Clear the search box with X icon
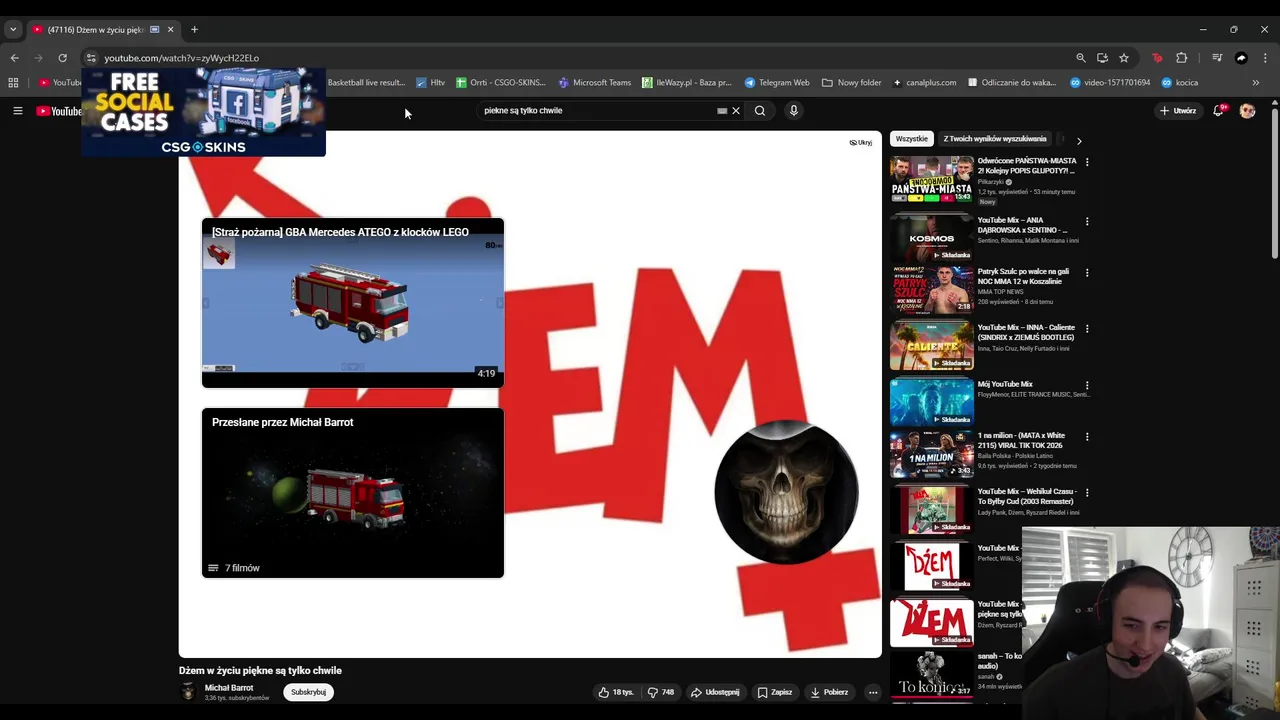 (x=736, y=111)
